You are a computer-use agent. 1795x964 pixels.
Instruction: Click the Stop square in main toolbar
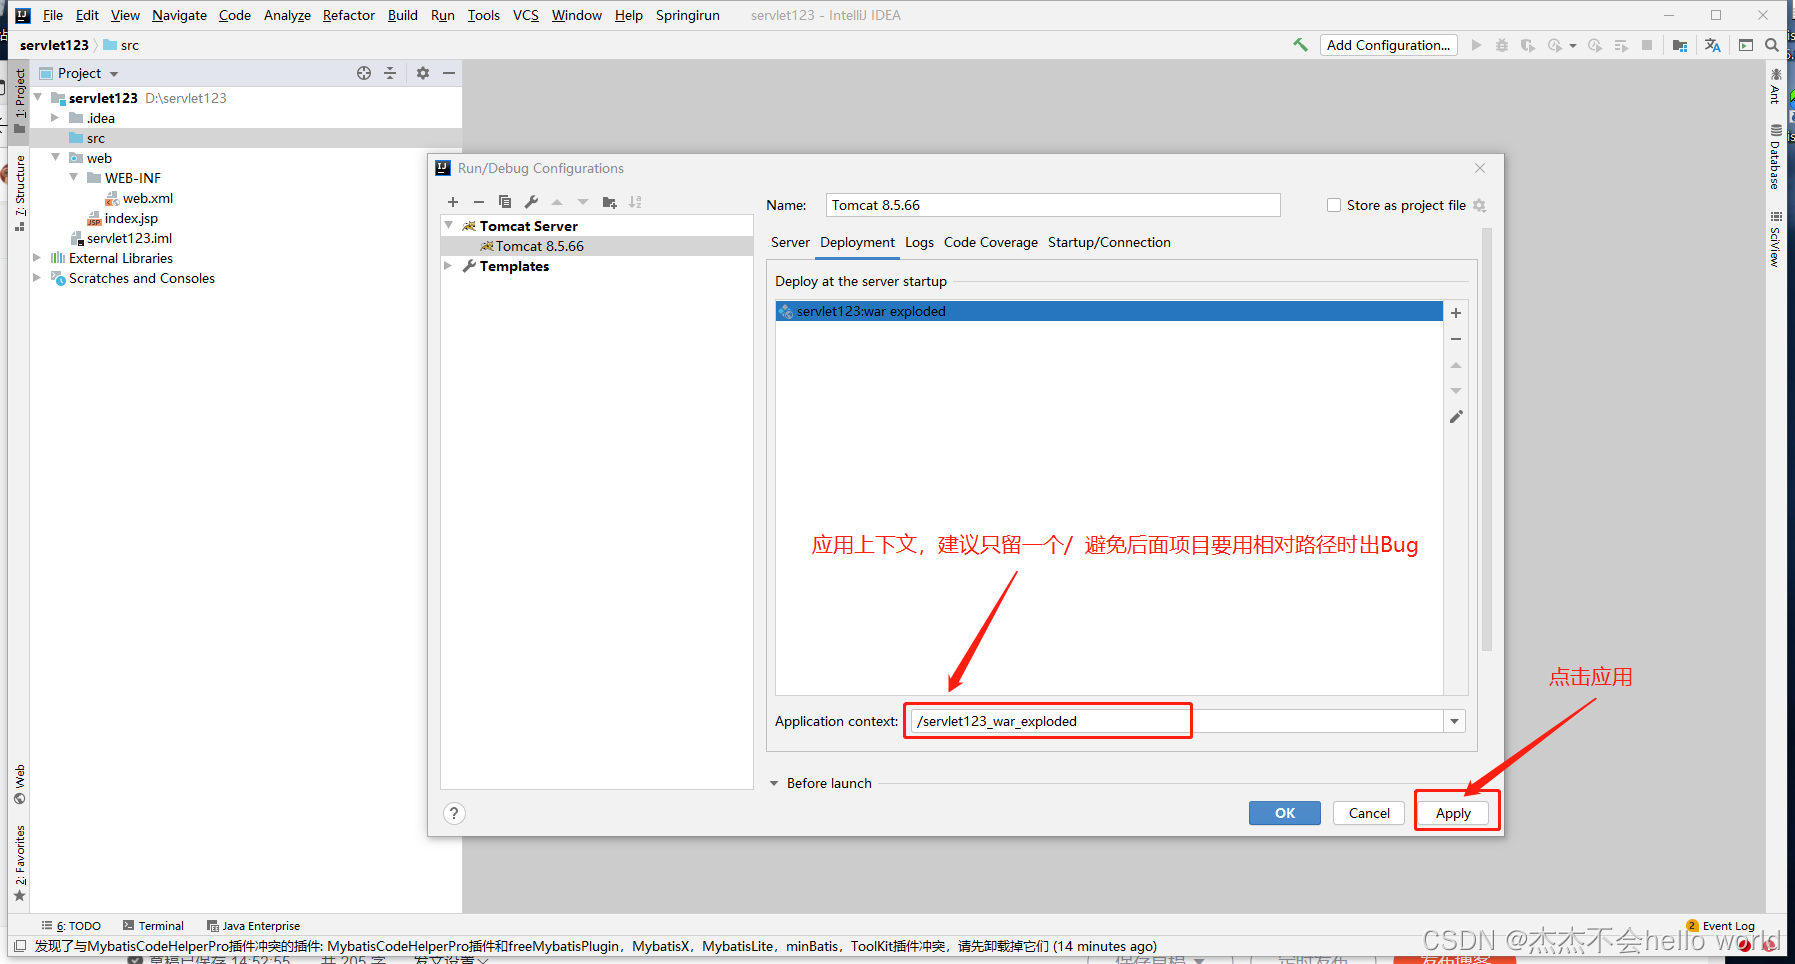(x=1647, y=45)
